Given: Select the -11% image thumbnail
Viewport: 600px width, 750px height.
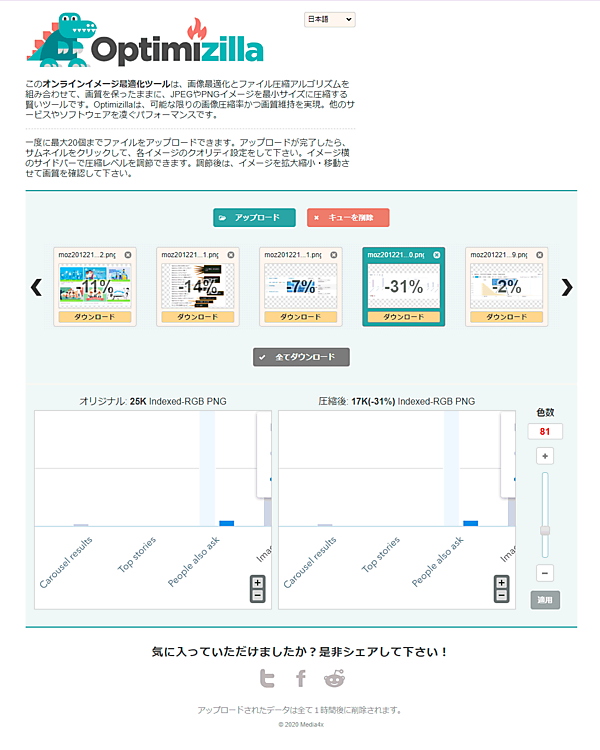Looking at the screenshot, I should pyautogui.click(x=95, y=286).
